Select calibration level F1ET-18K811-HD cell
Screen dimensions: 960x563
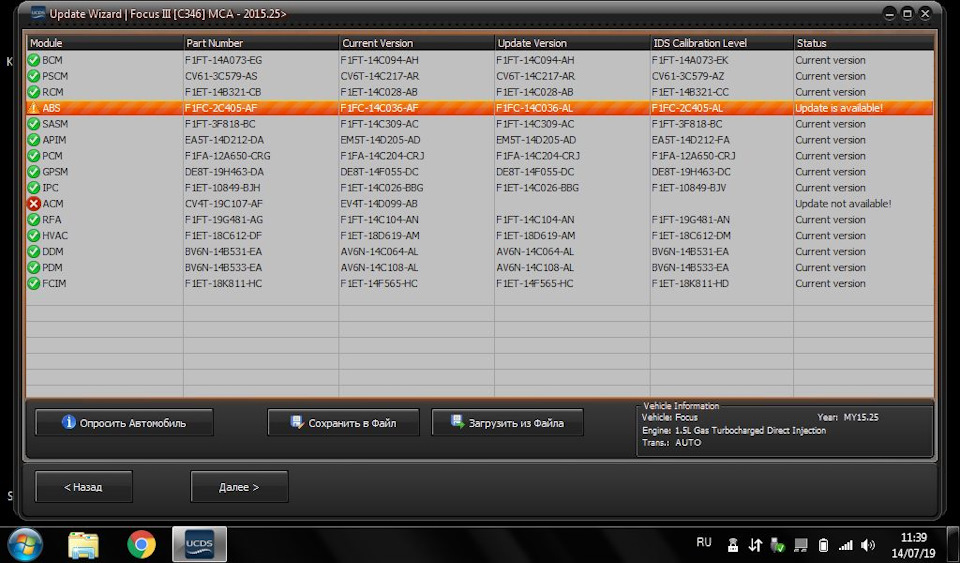pos(690,283)
